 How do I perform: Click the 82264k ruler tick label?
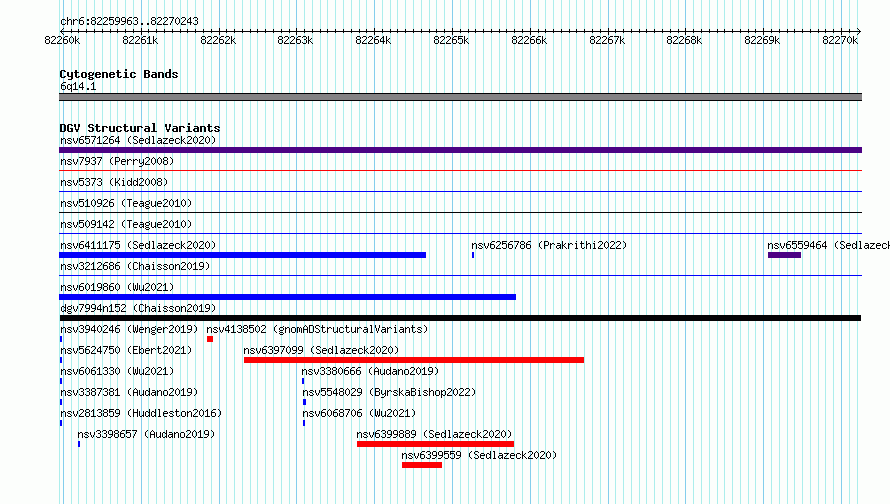[x=373, y=40]
